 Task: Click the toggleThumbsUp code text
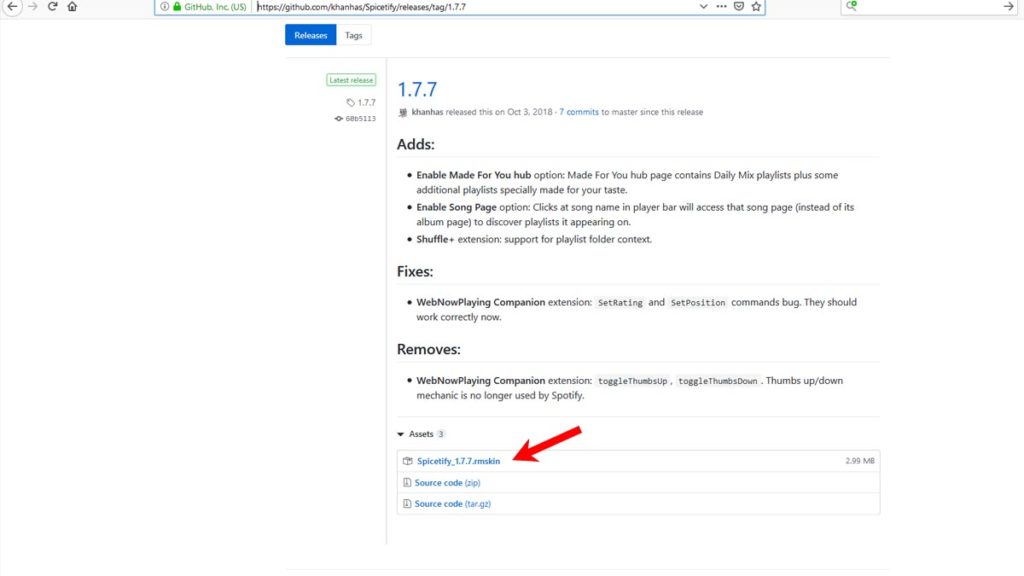click(x=632, y=381)
